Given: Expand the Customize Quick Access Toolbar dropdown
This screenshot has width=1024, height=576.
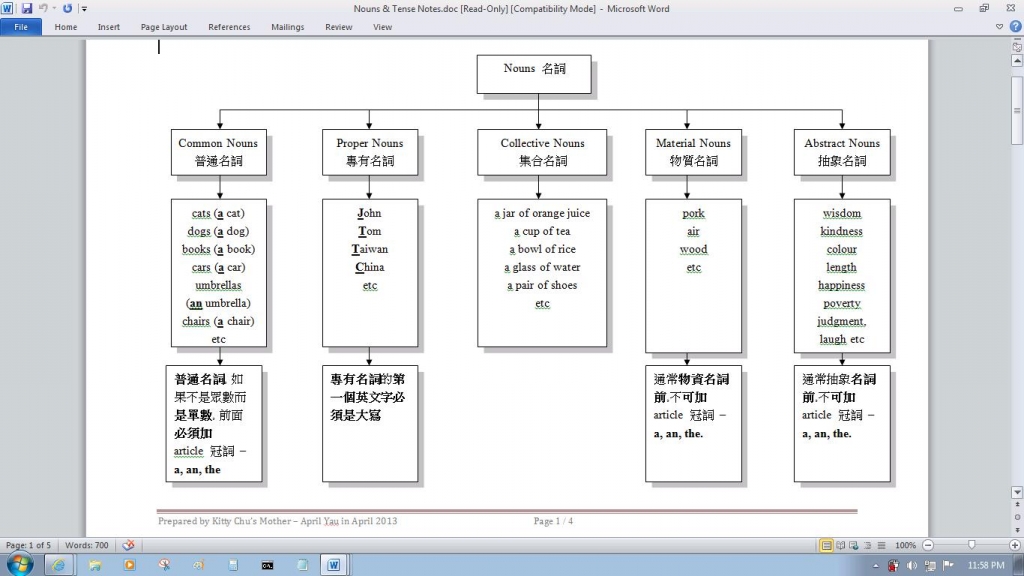Looking at the screenshot, I should tap(85, 9).
